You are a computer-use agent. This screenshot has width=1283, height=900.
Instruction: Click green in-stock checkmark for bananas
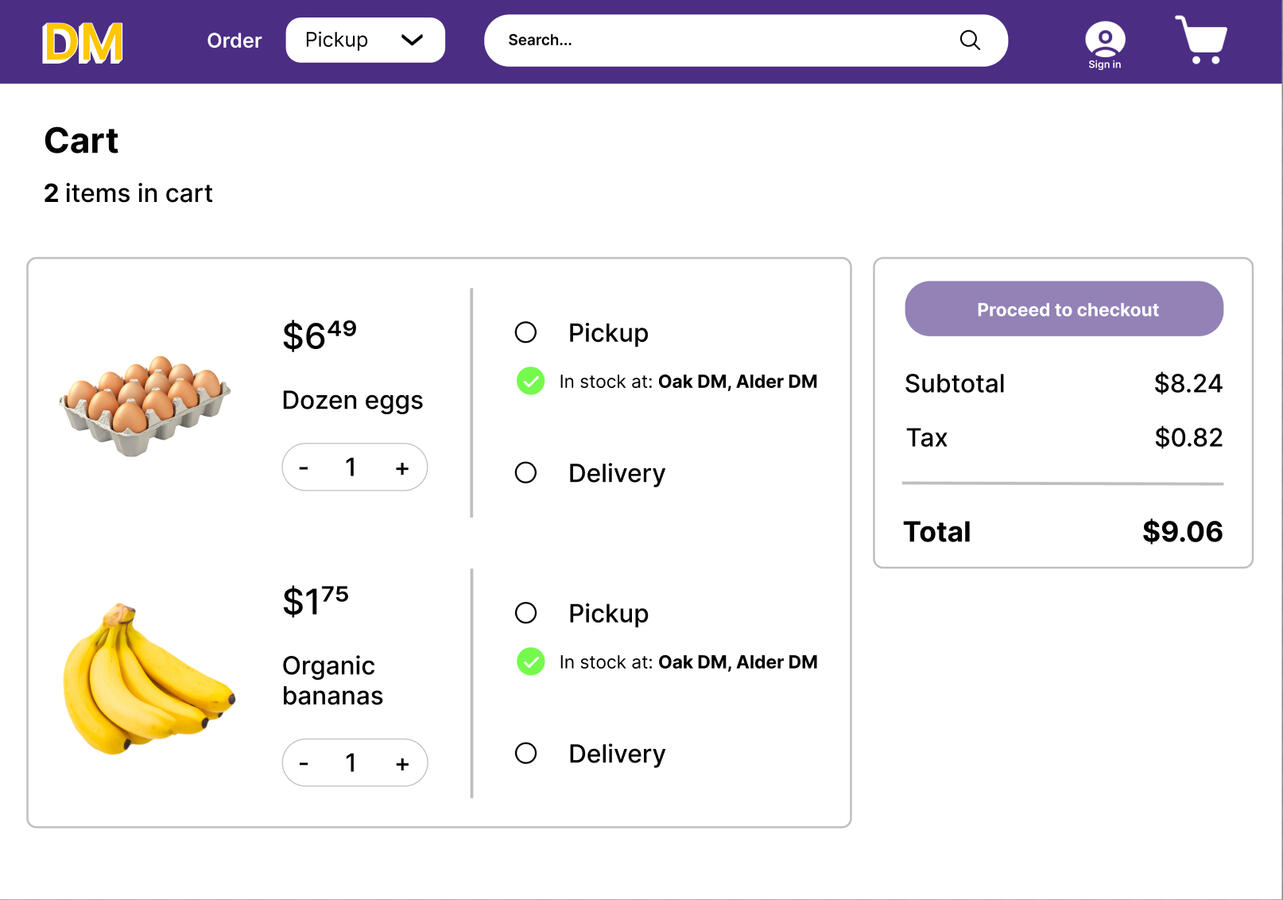[530, 662]
